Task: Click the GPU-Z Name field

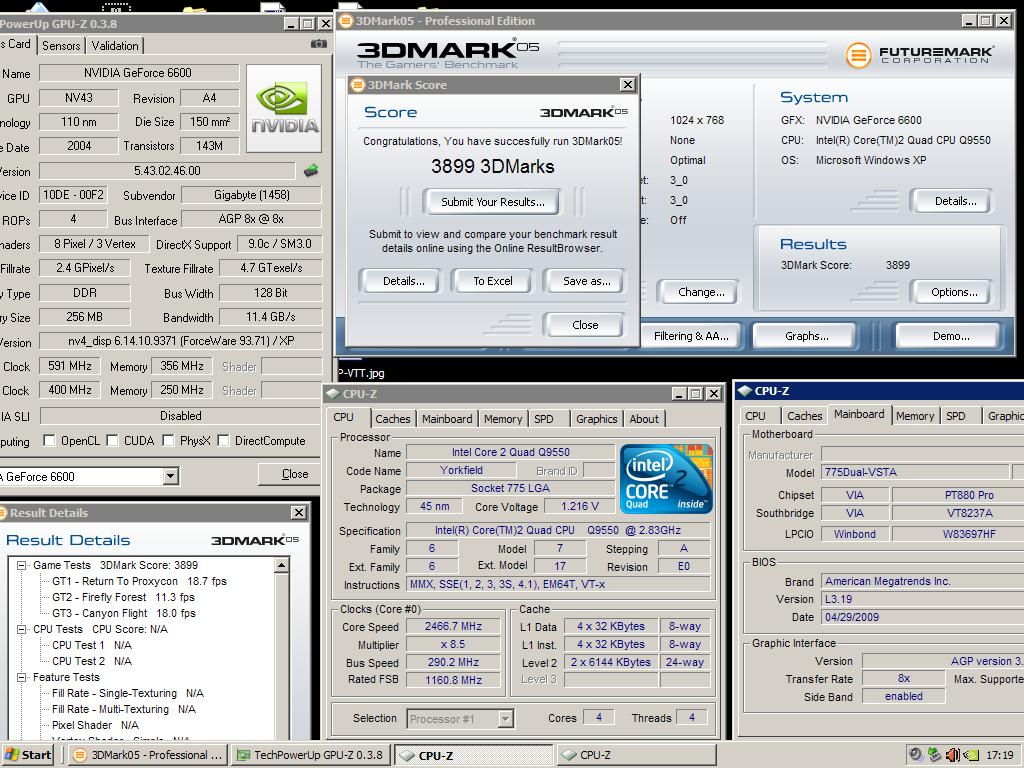Action: coord(138,72)
